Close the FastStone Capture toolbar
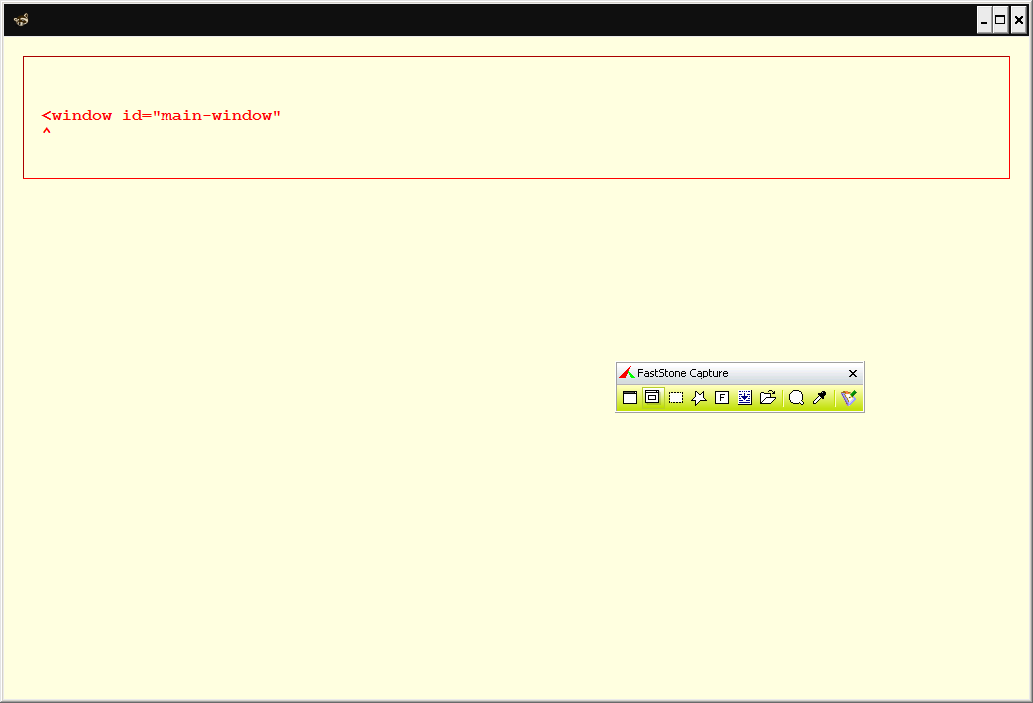This screenshot has width=1033, height=703. pos(852,374)
